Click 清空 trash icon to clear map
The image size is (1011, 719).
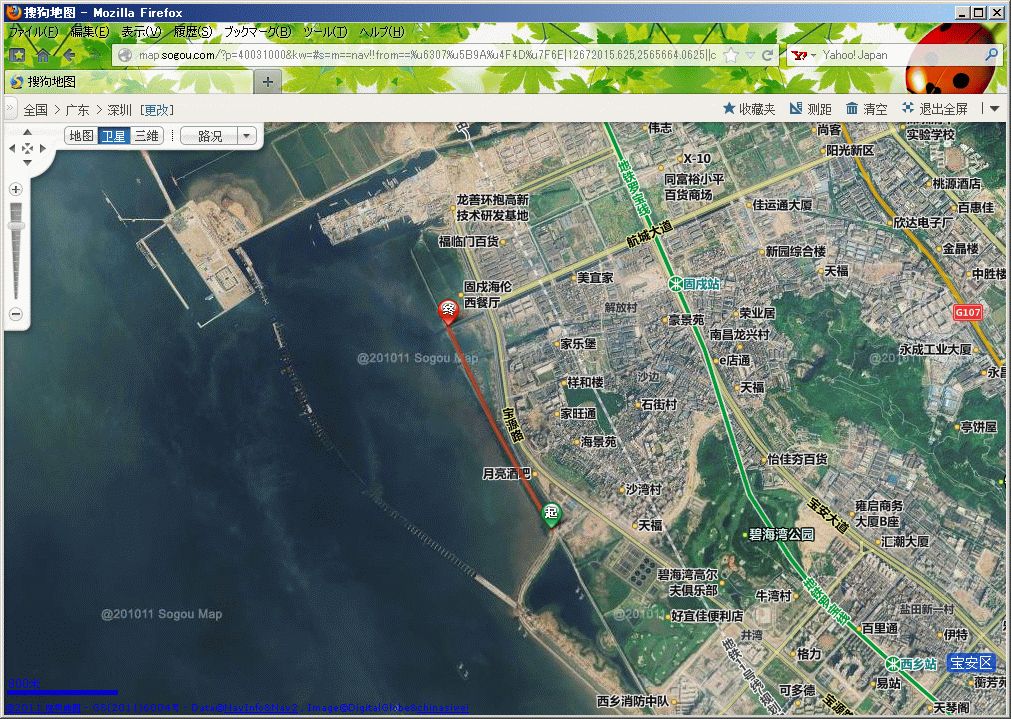click(866, 109)
